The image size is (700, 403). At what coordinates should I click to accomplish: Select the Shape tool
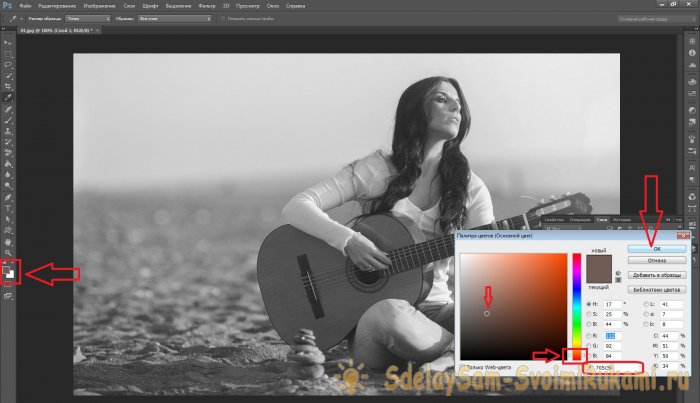(8, 230)
